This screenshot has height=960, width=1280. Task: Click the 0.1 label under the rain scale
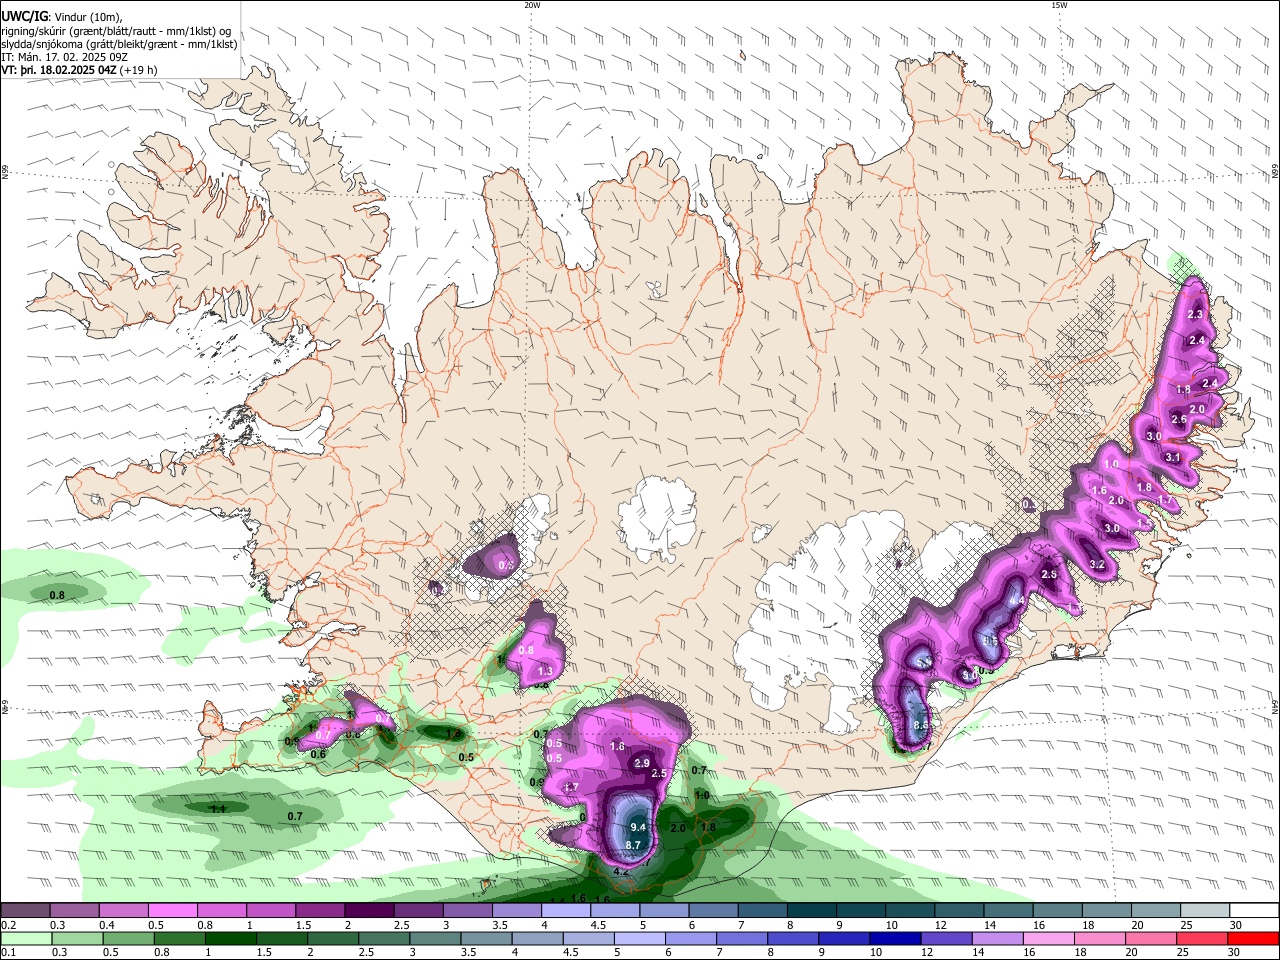point(8,953)
